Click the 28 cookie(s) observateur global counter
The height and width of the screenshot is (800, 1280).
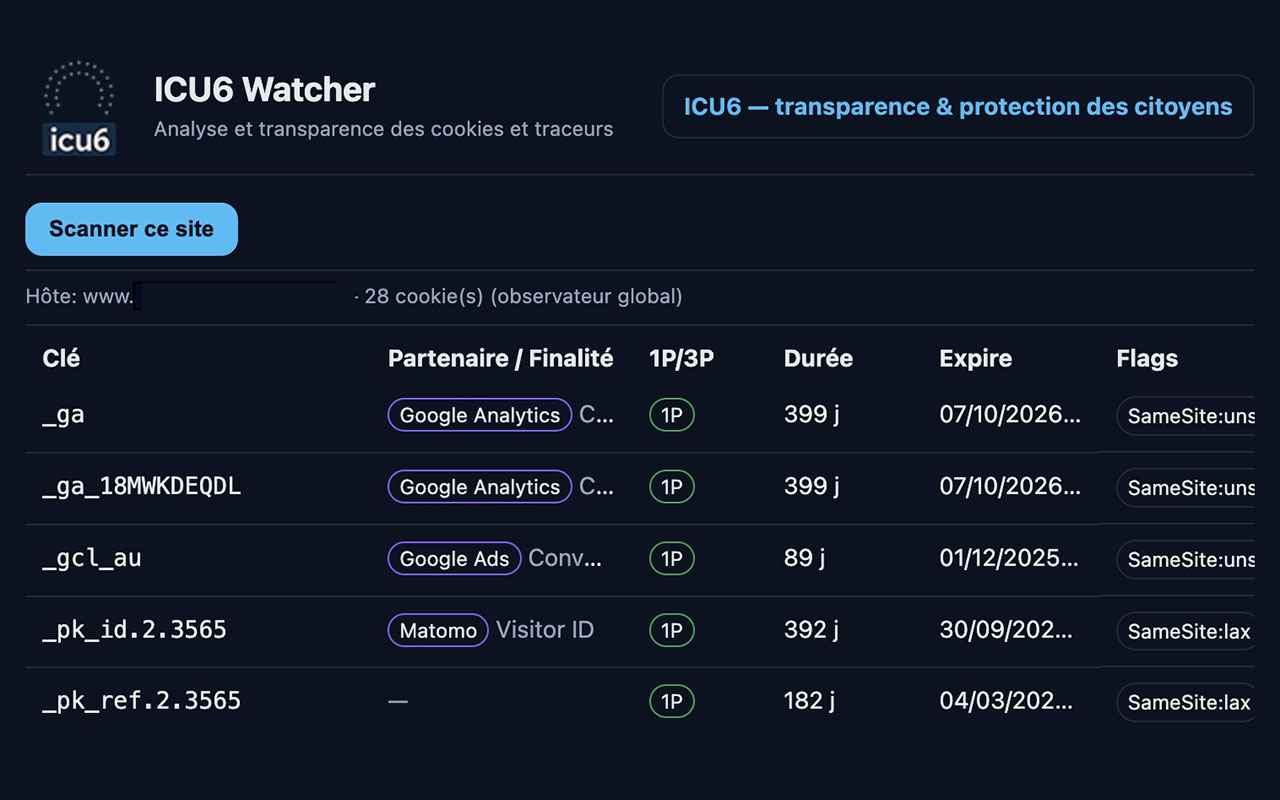(x=522, y=296)
